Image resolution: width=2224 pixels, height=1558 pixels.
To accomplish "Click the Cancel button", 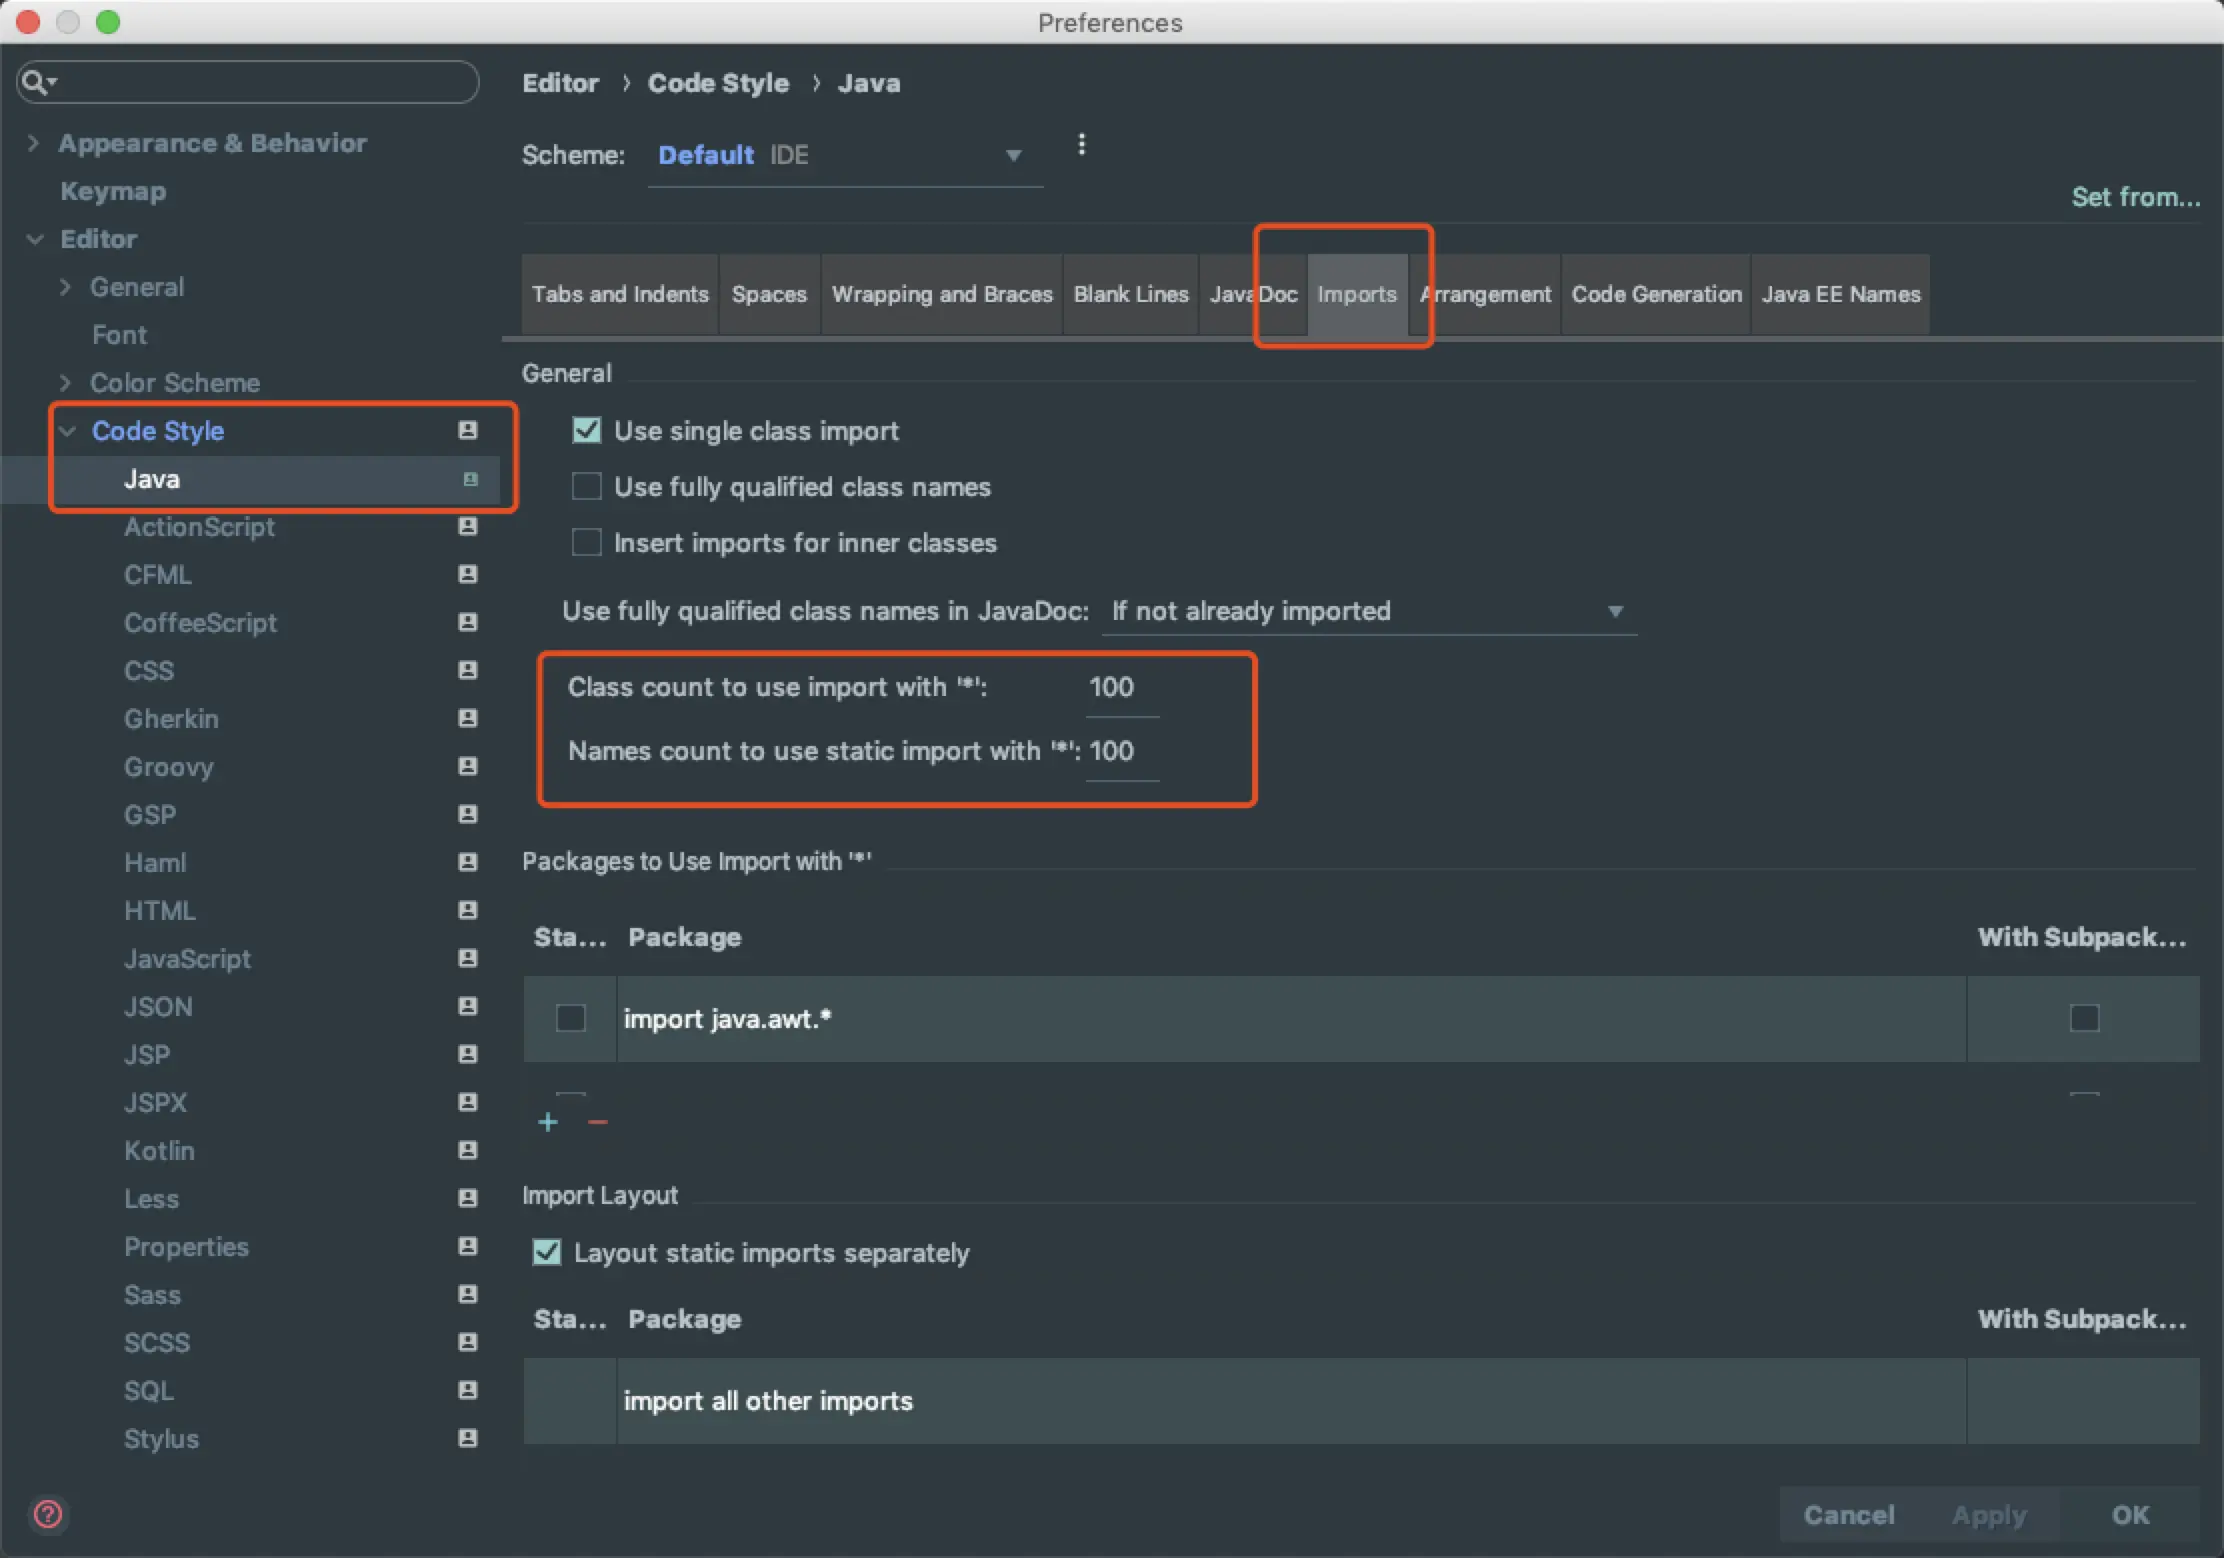I will [1848, 1514].
